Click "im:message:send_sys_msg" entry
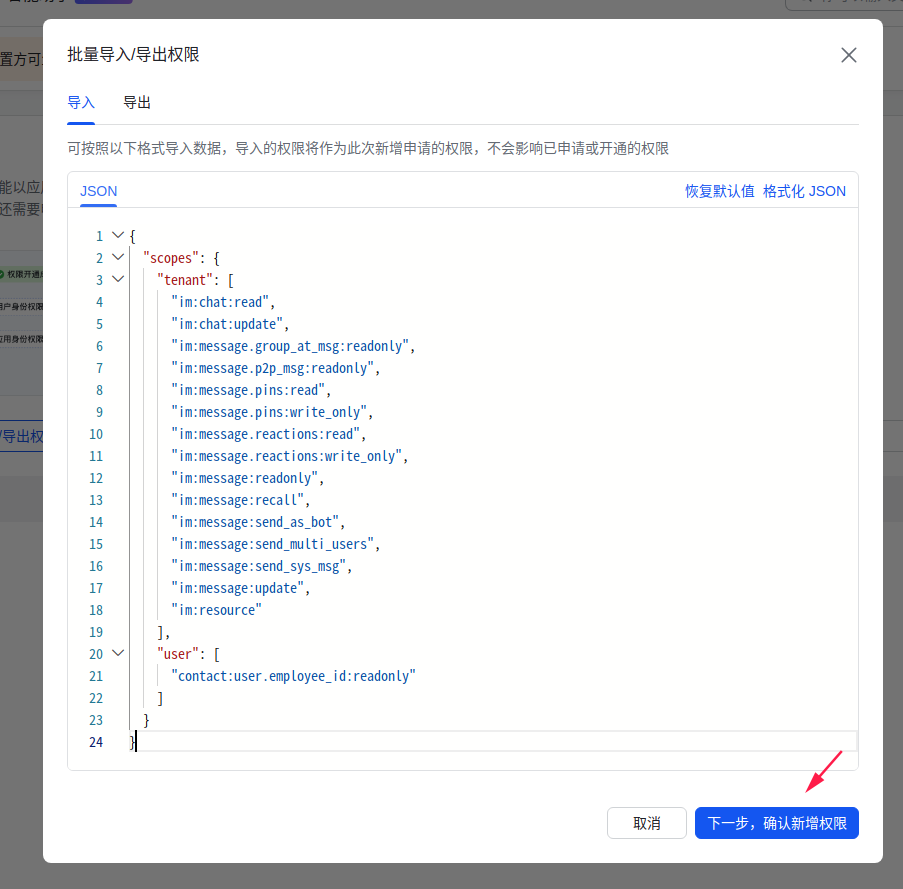Image resolution: width=903 pixels, height=889 pixels. pyautogui.click(x=259, y=566)
